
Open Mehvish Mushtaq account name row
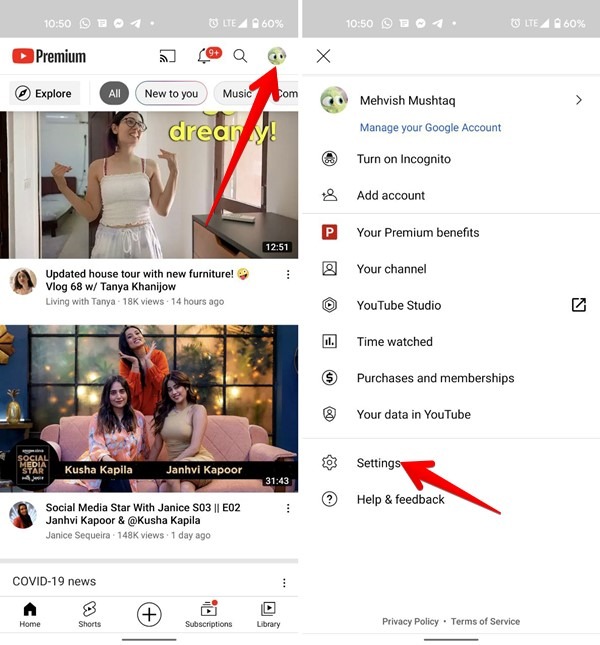451,100
